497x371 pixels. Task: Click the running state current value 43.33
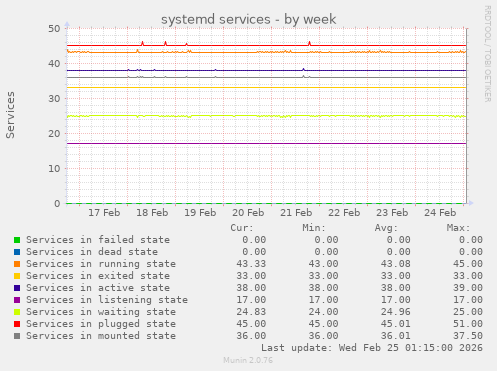[x=251, y=264]
